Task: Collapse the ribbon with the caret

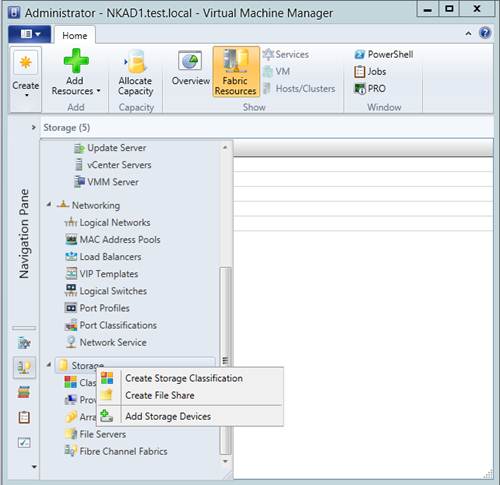Action: (468, 33)
